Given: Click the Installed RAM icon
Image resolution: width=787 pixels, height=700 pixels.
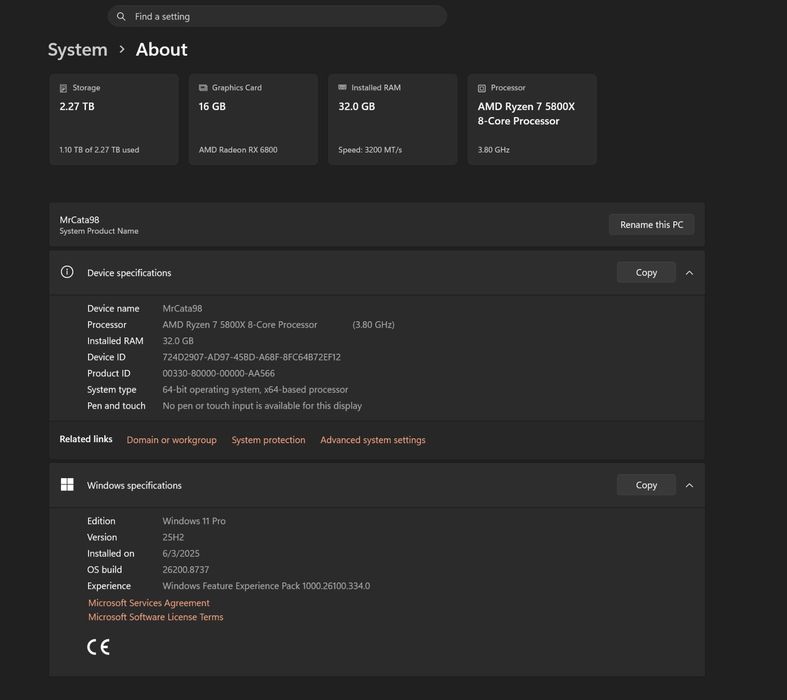Looking at the screenshot, I should [x=342, y=87].
